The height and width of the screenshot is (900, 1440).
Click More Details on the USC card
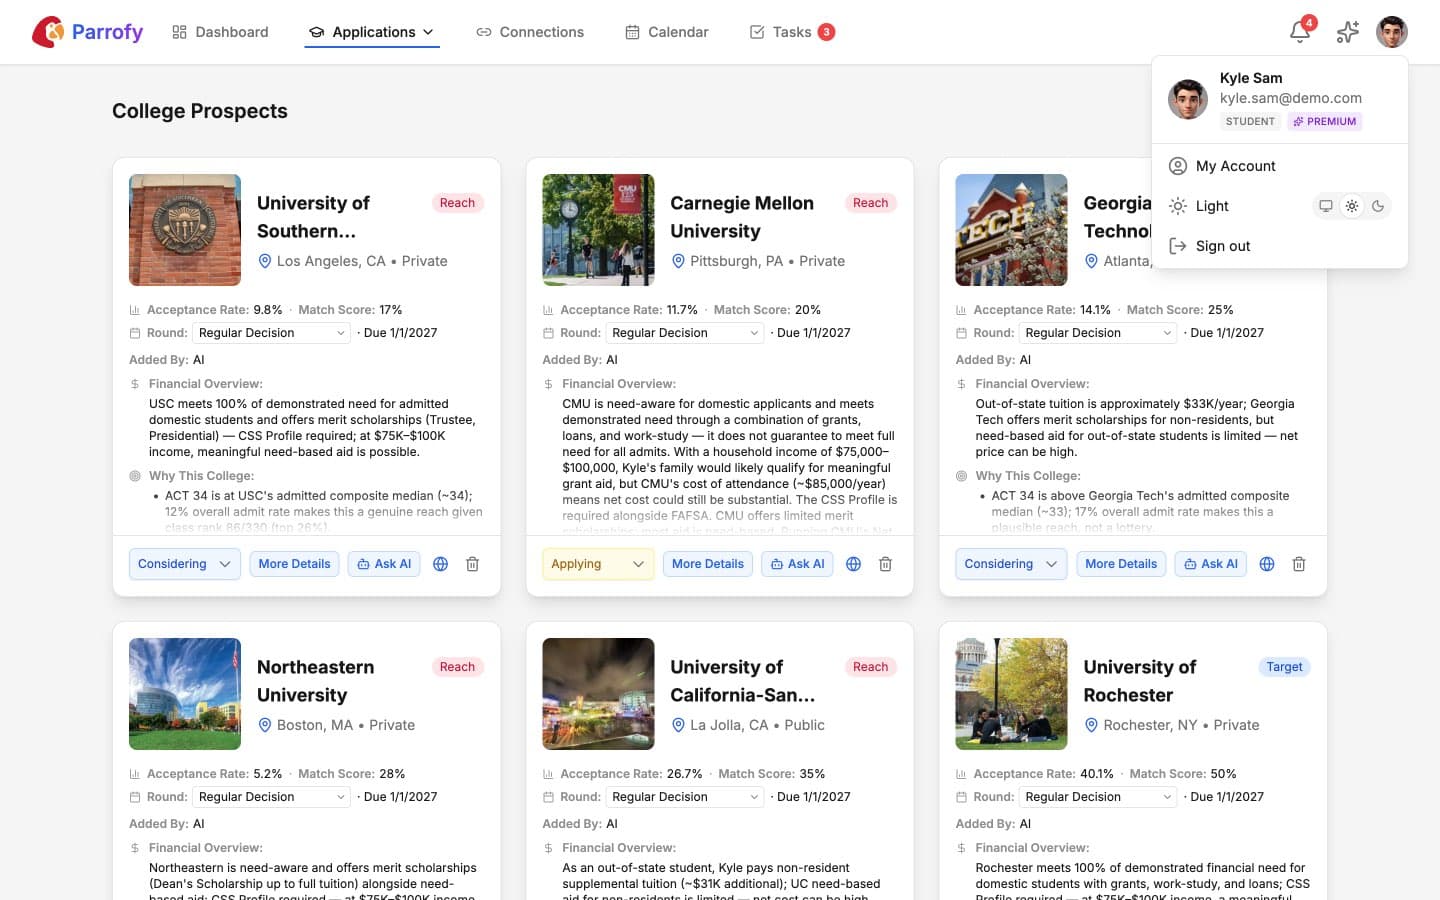click(x=294, y=564)
